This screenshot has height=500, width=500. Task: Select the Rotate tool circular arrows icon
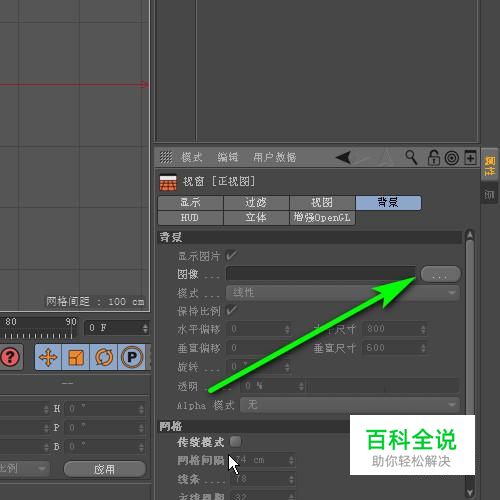tap(104, 357)
